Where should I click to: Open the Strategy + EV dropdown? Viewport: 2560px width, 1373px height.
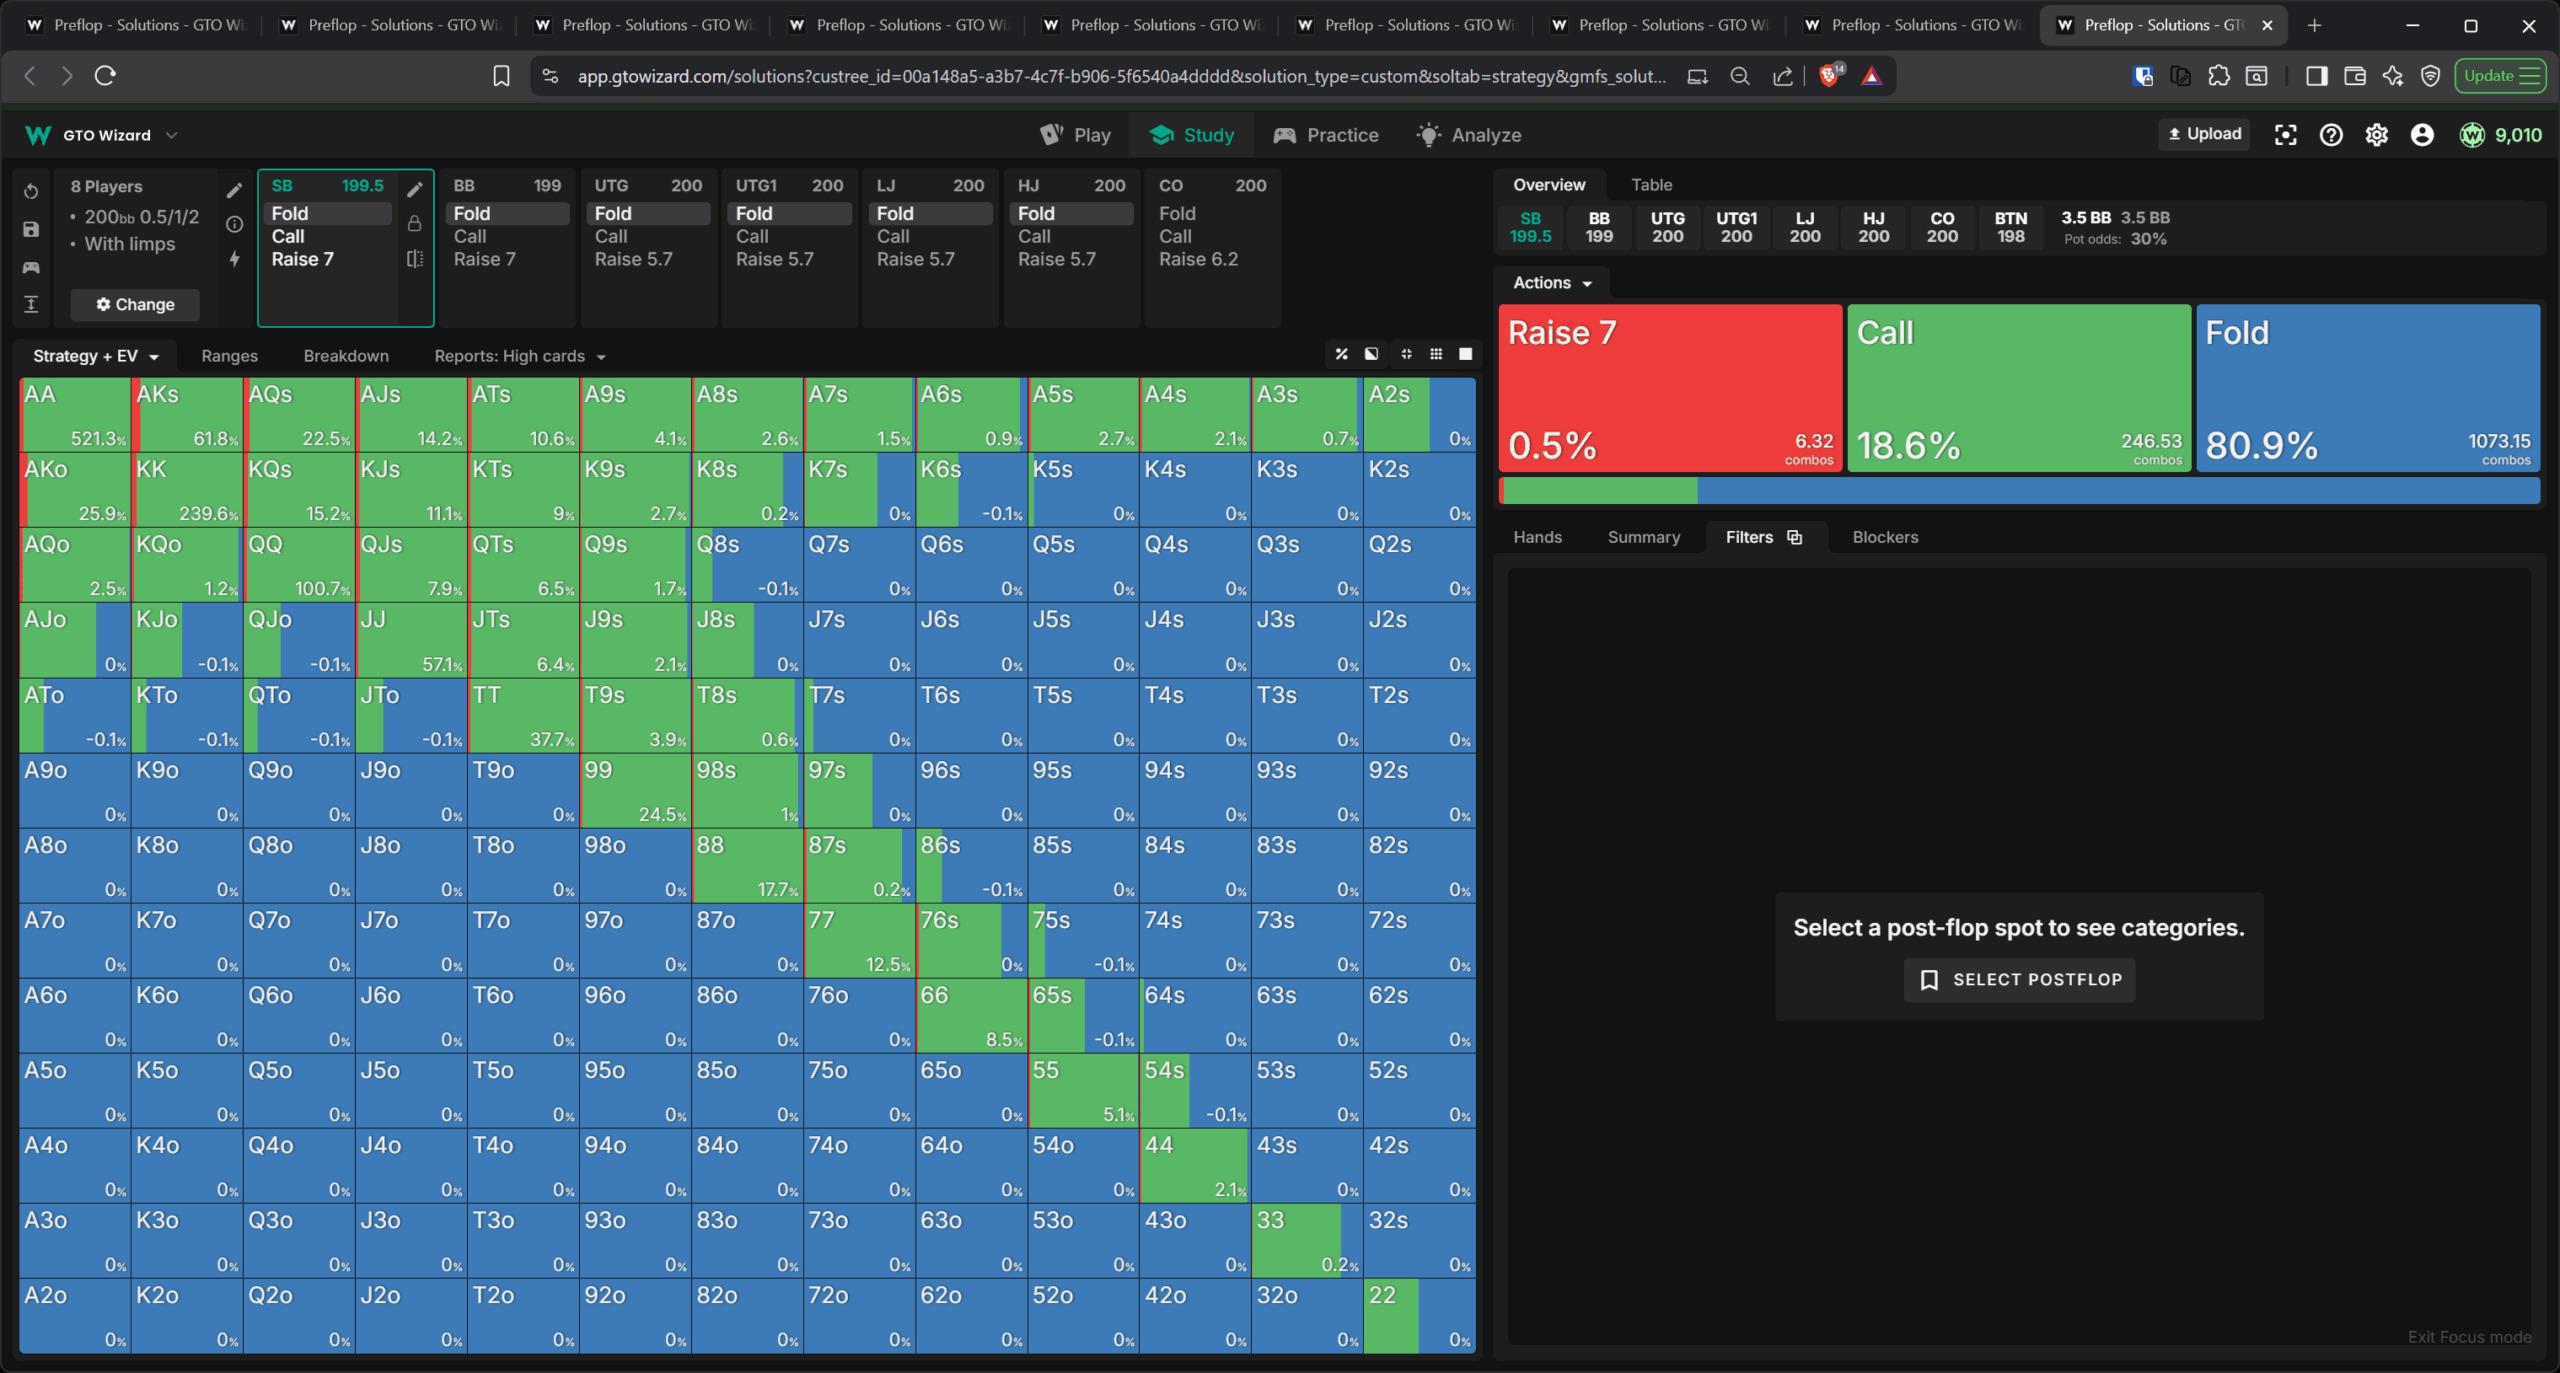coord(95,356)
